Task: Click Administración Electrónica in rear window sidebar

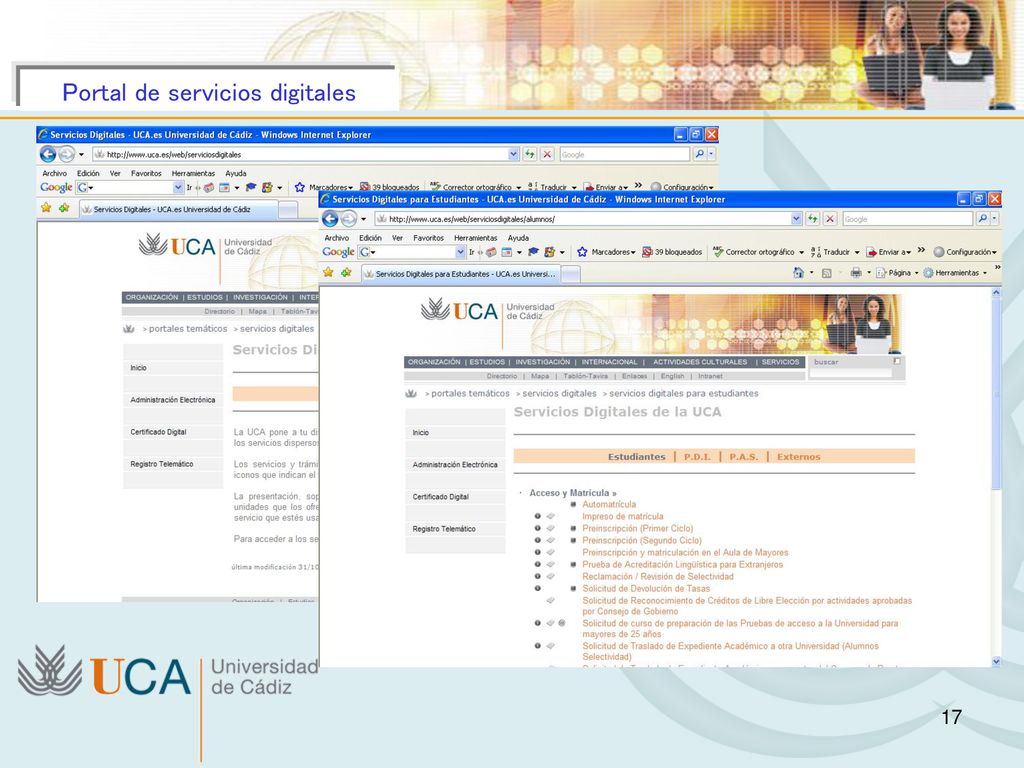Action: pyautogui.click(x=172, y=400)
